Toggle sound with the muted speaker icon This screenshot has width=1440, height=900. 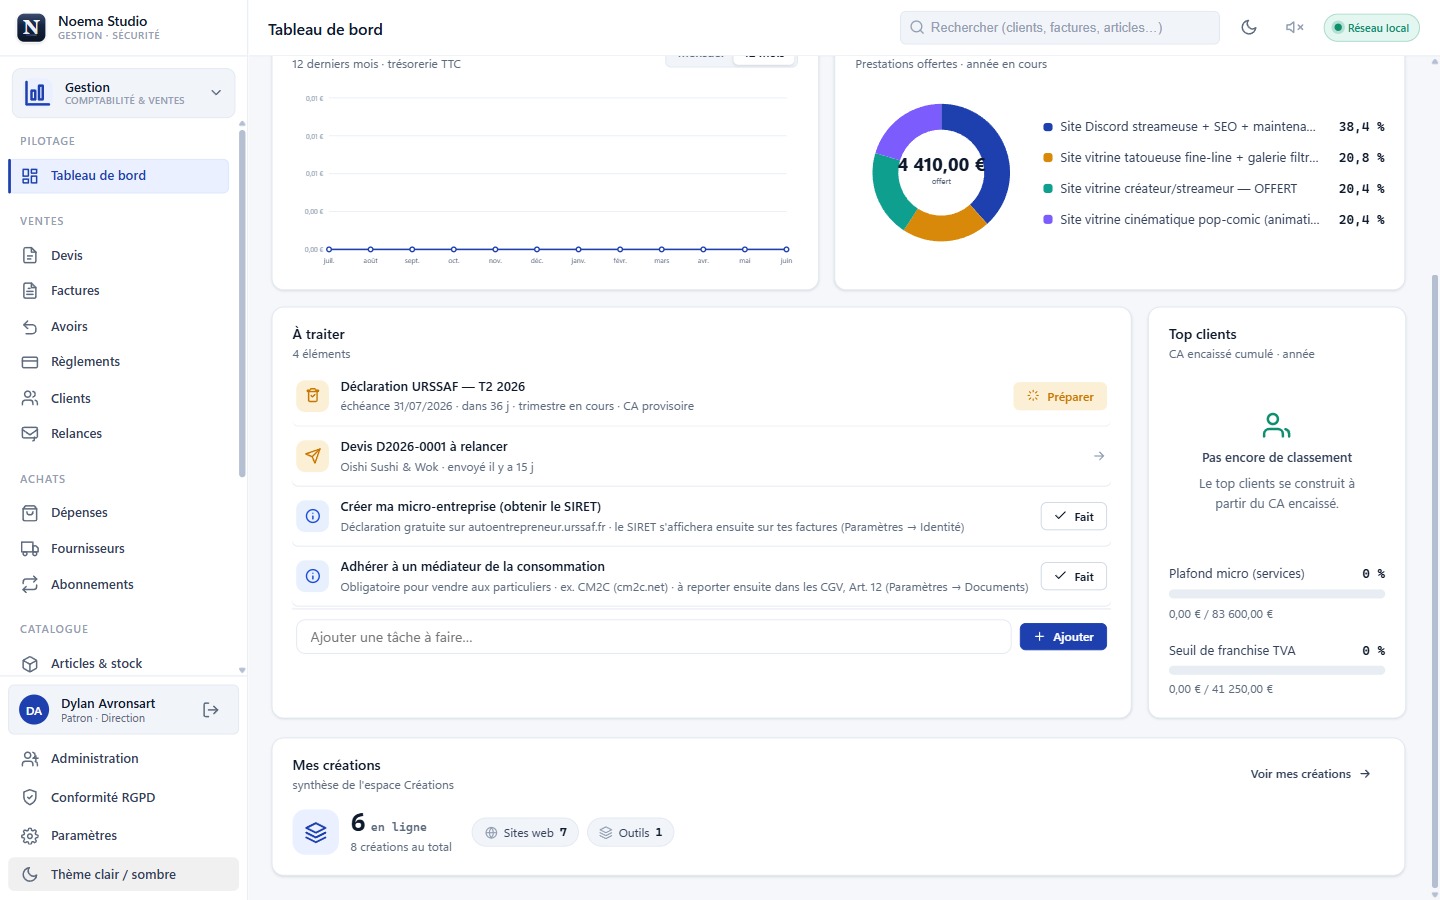pos(1294,28)
